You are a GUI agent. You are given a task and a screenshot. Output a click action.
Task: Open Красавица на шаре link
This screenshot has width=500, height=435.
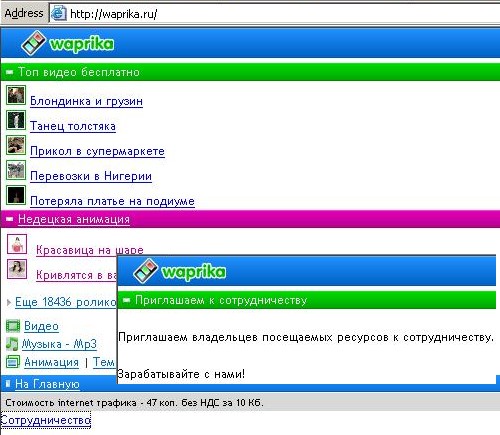[90, 250]
